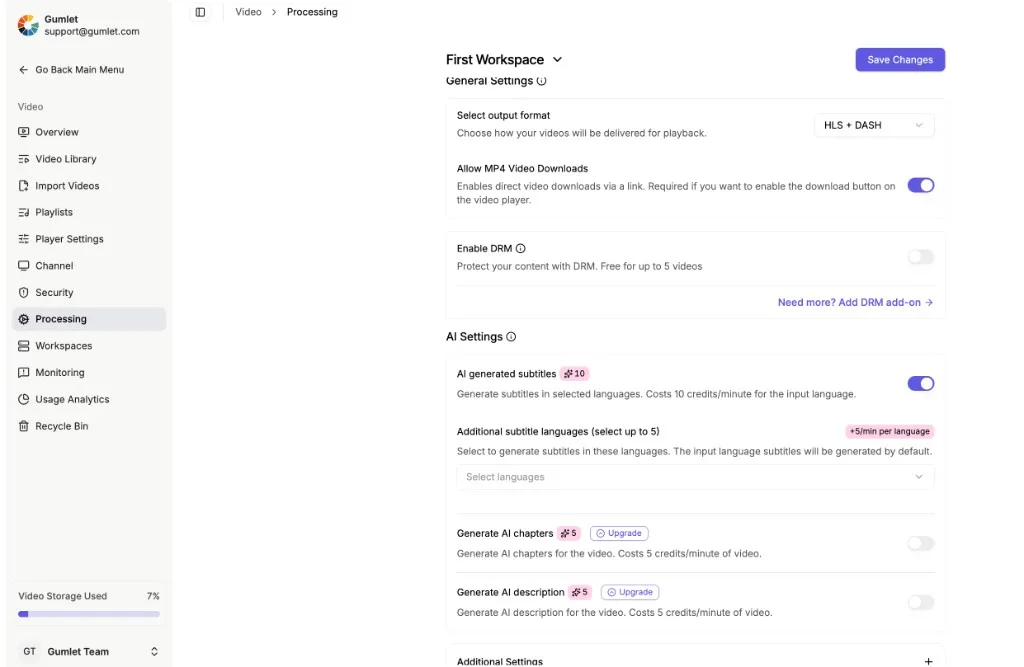Turn off AI generated subtitles toggle

[x=921, y=383]
